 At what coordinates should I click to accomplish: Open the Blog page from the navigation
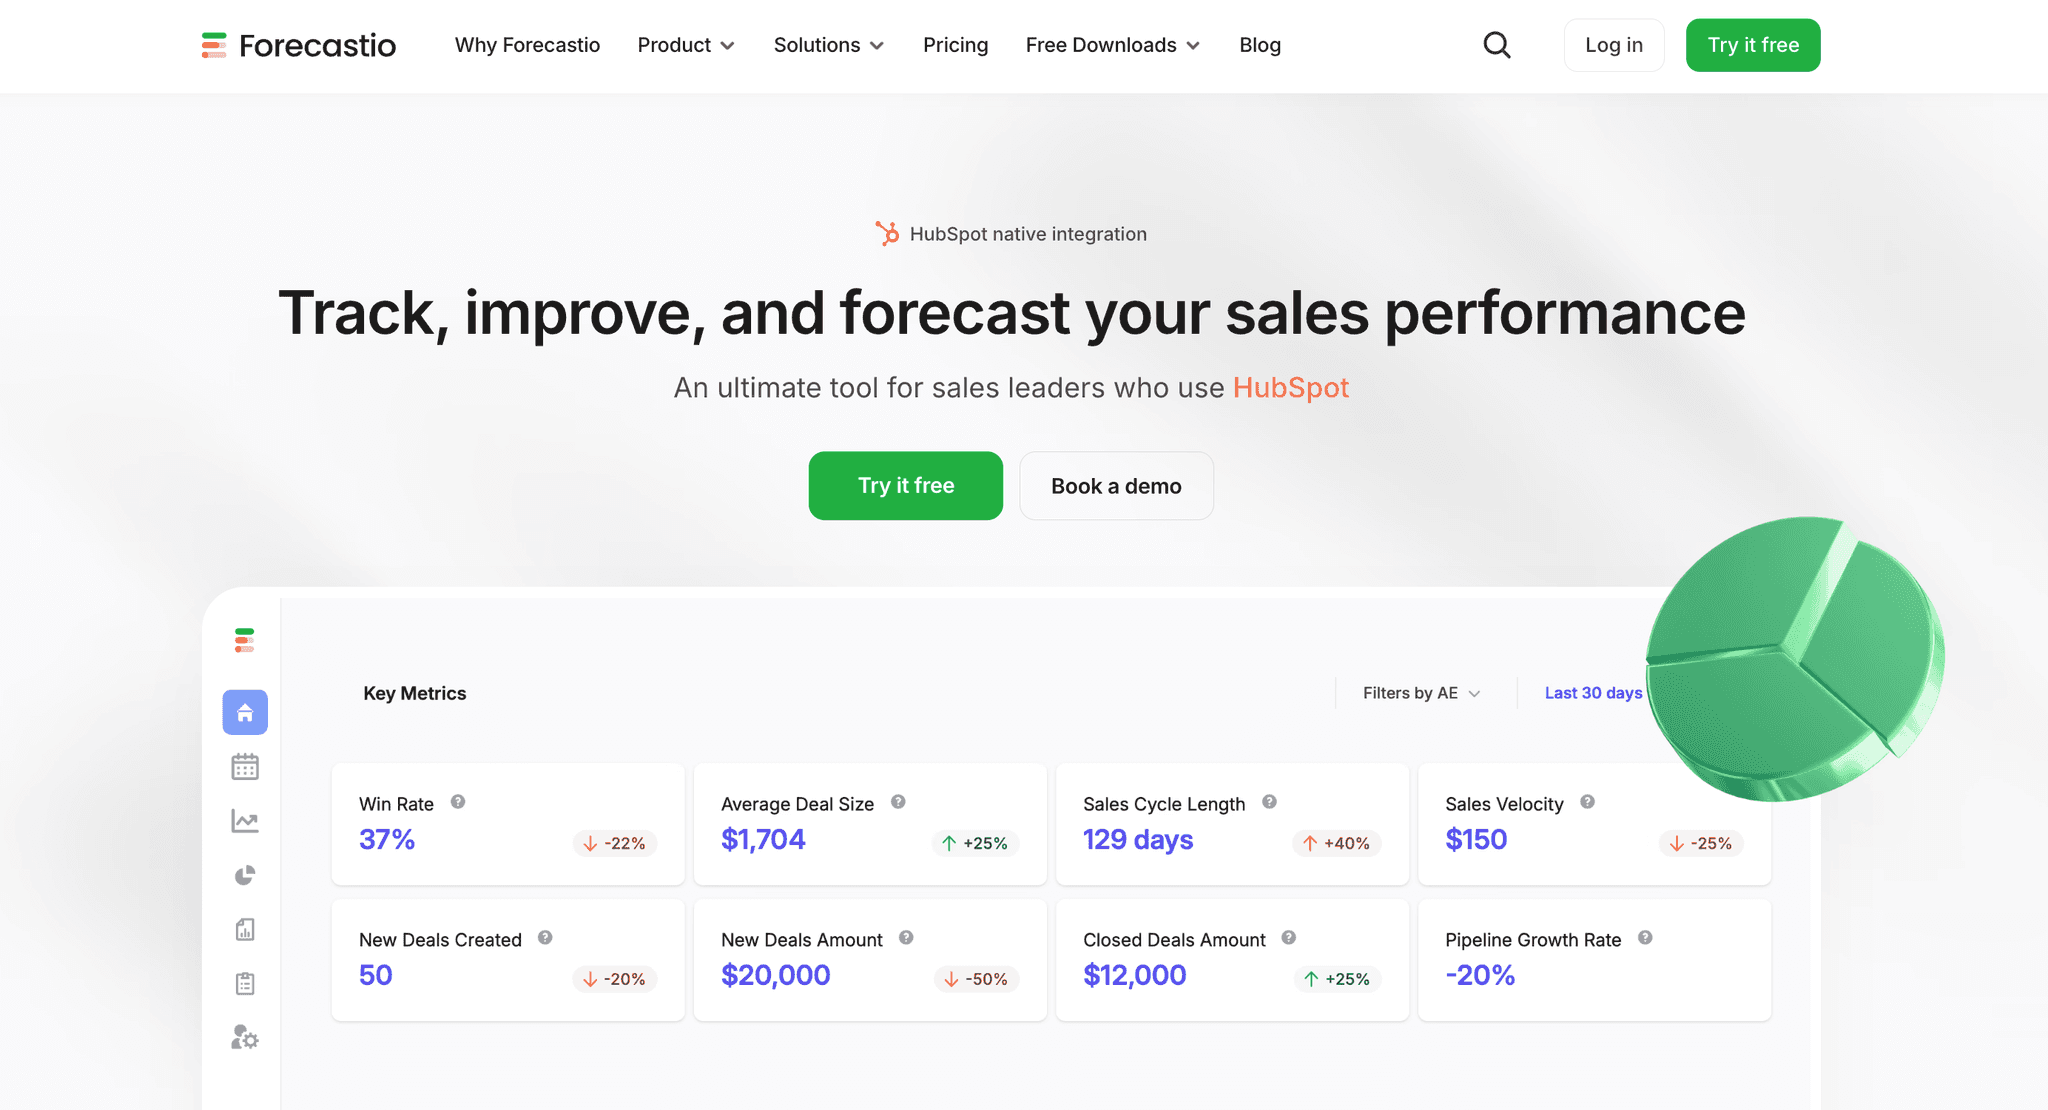1259,45
